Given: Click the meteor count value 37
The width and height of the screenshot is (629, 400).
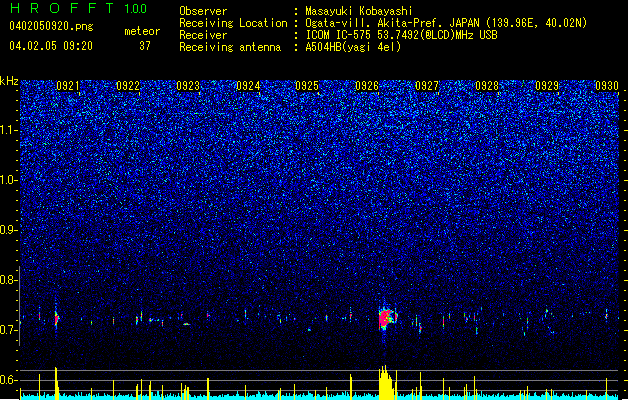Looking at the screenshot, I should point(145,46).
